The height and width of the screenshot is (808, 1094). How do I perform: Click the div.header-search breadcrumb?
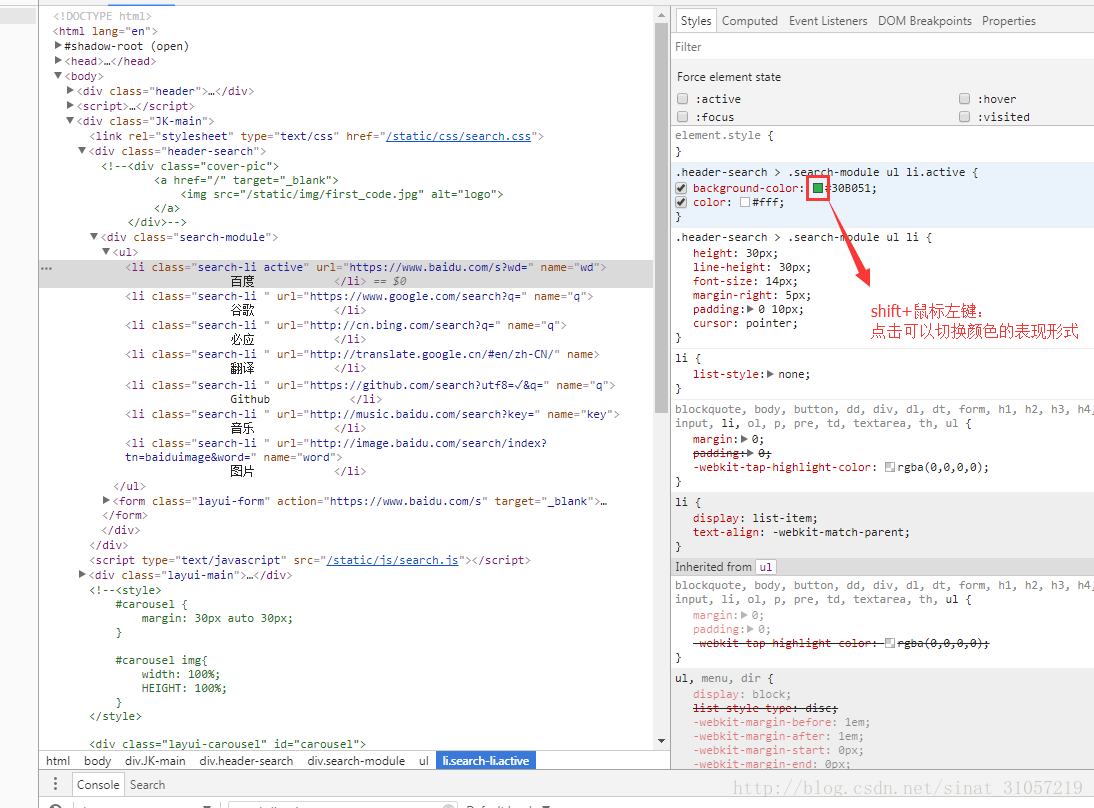(x=246, y=761)
